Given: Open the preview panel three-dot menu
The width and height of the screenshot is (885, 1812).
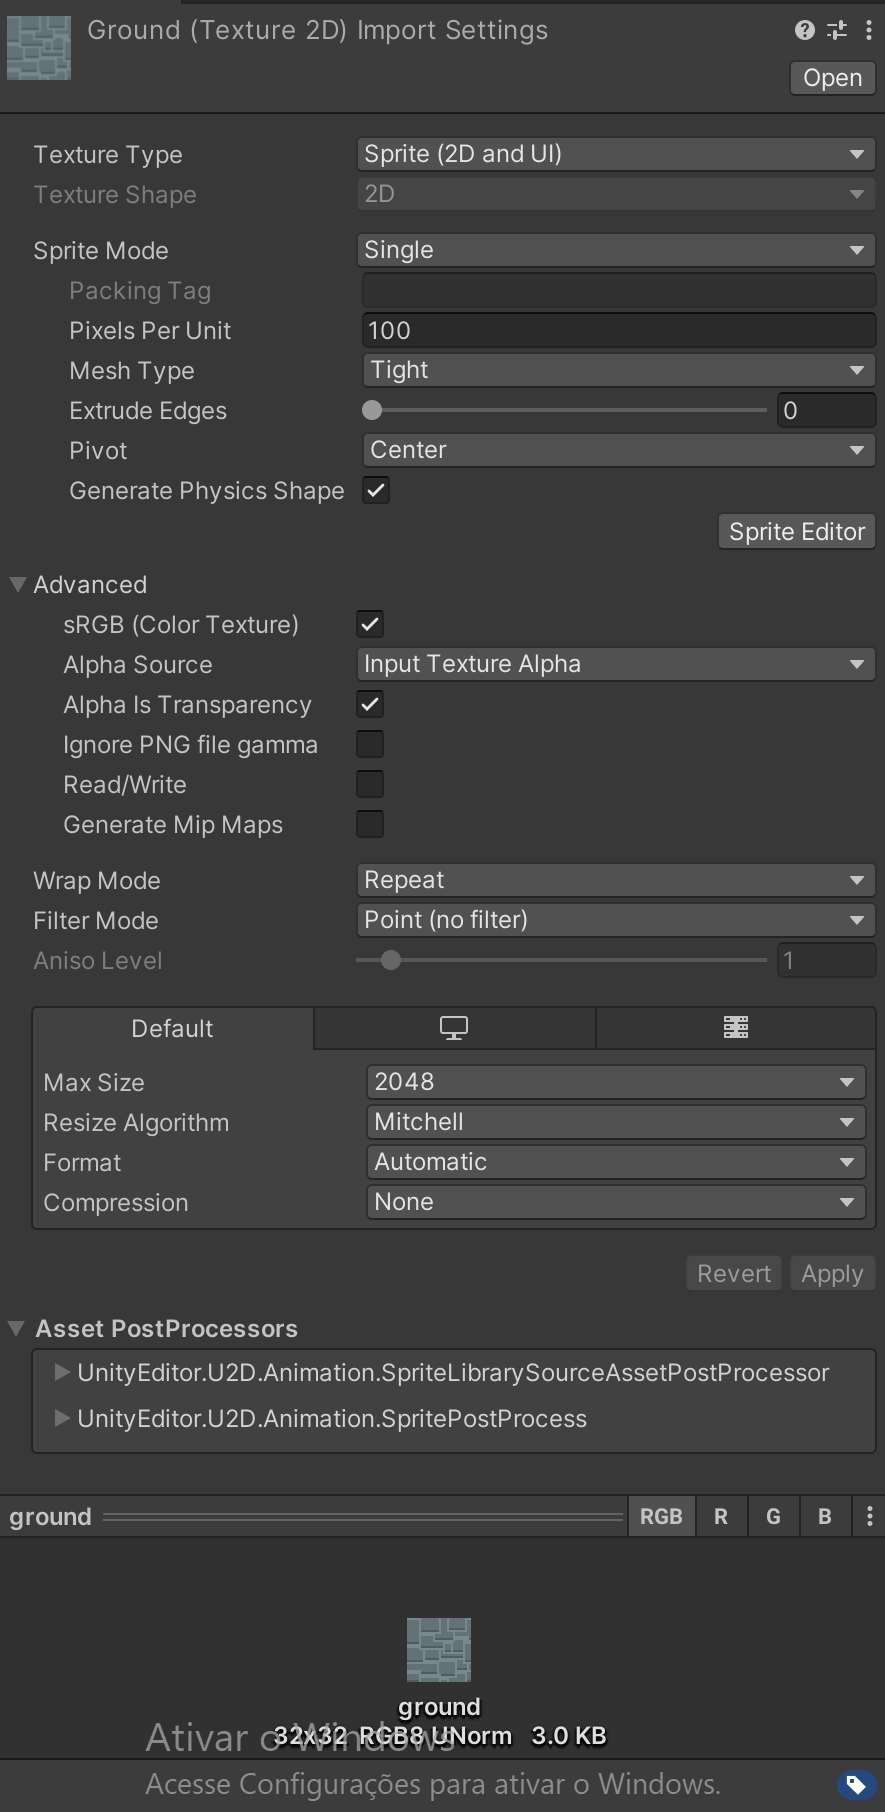Looking at the screenshot, I should (x=869, y=1517).
